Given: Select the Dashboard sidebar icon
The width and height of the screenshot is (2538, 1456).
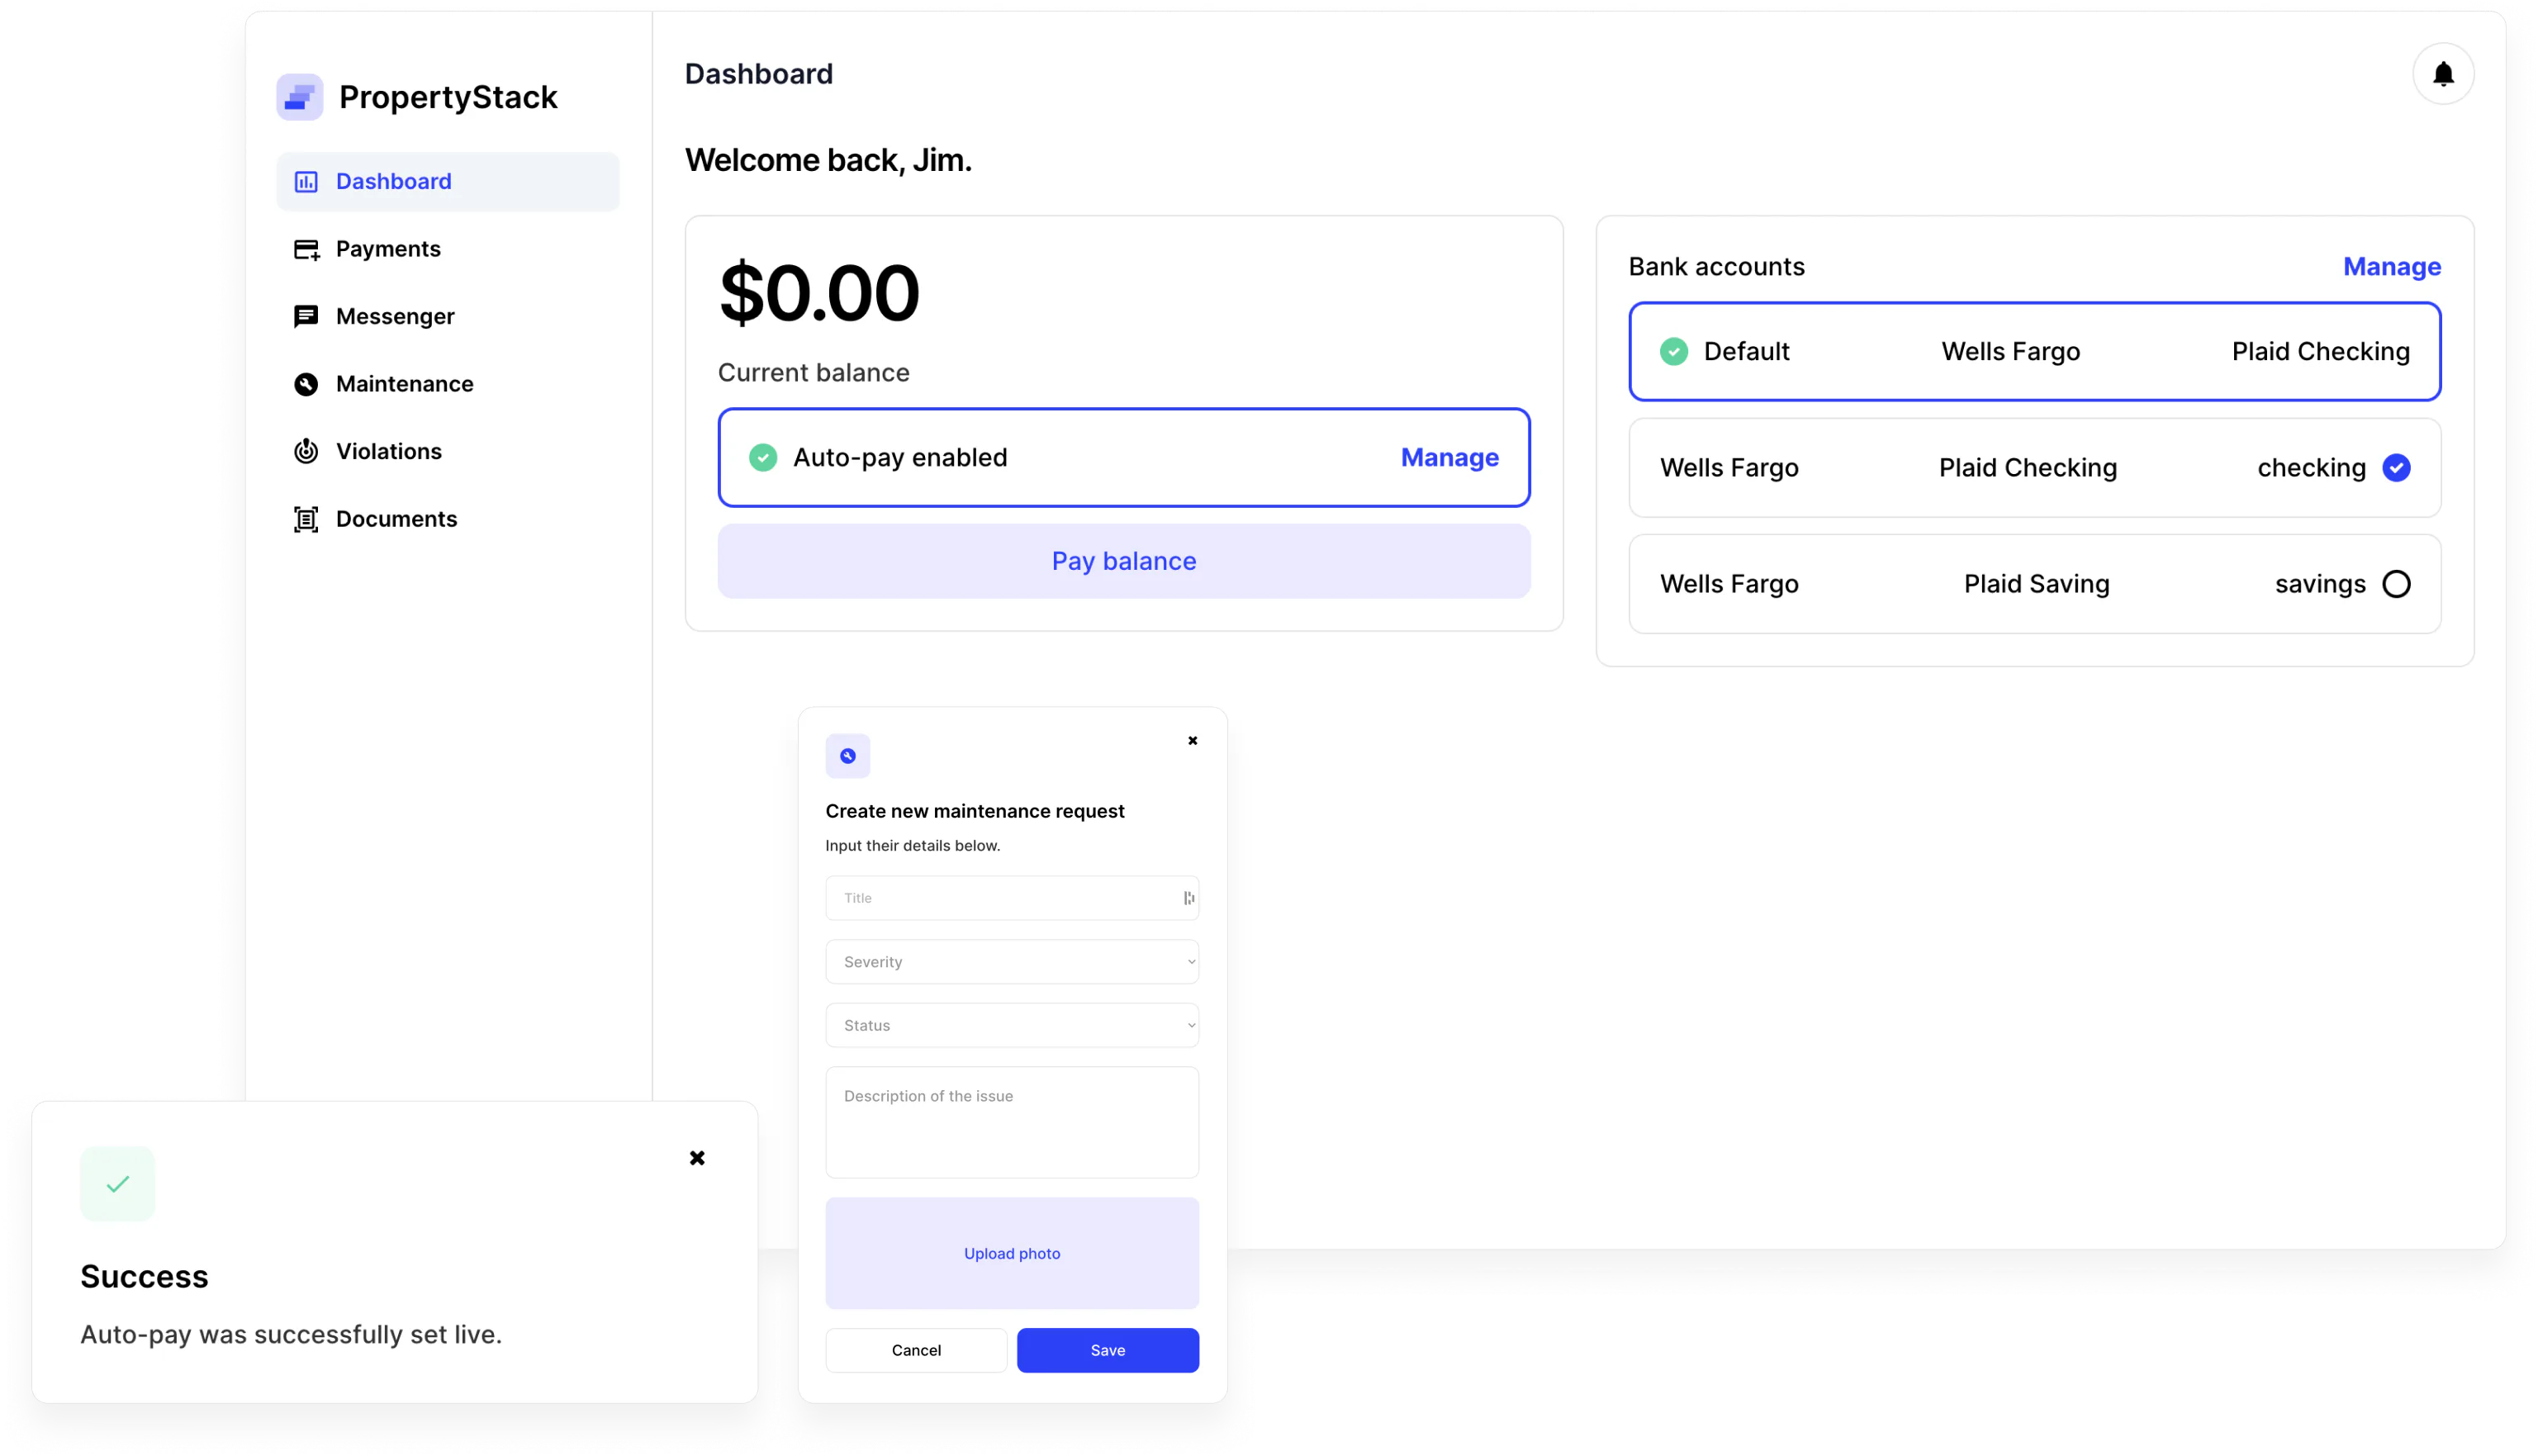Looking at the screenshot, I should coord(306,181).
